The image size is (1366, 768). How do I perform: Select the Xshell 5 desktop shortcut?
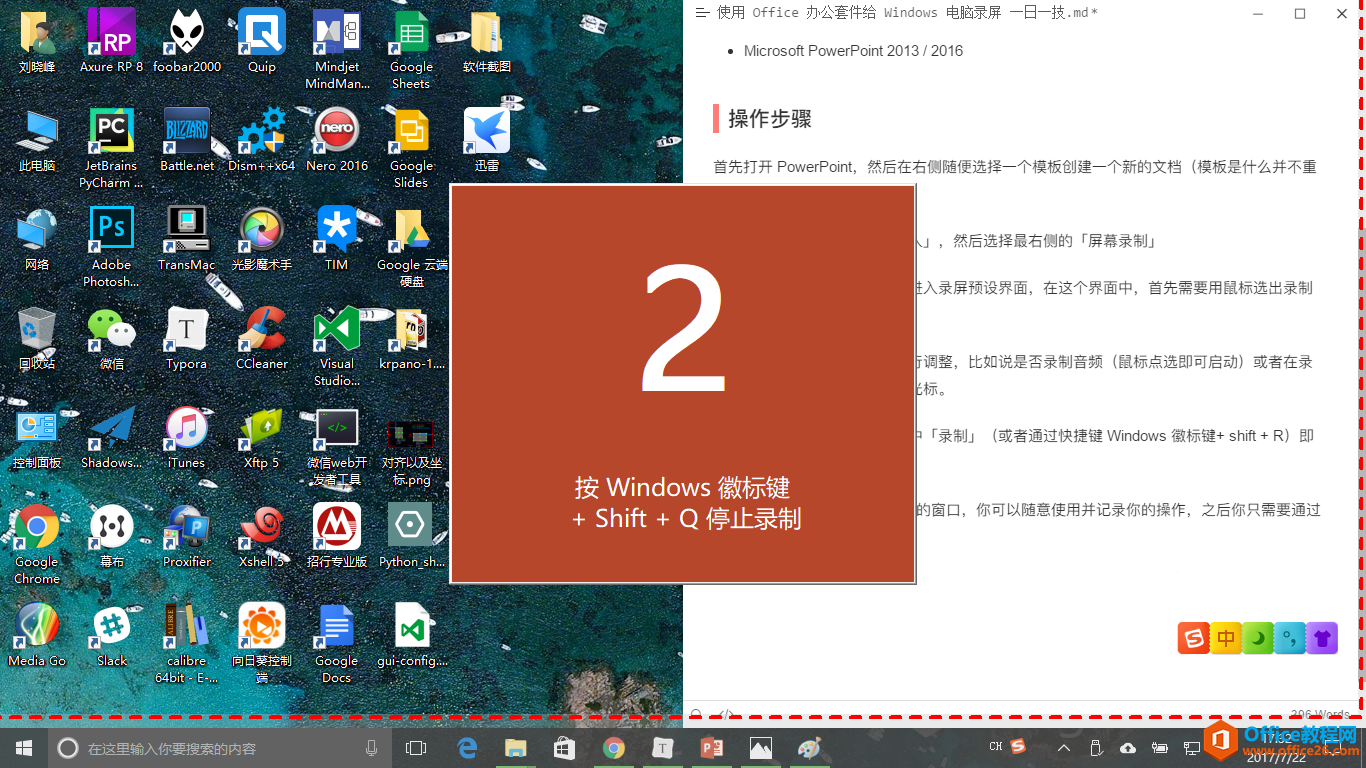pyautogui.click(x=262, y=536)
